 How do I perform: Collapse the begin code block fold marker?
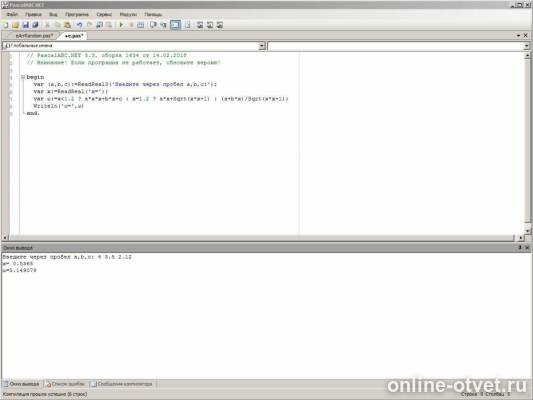tap(23, 77)
